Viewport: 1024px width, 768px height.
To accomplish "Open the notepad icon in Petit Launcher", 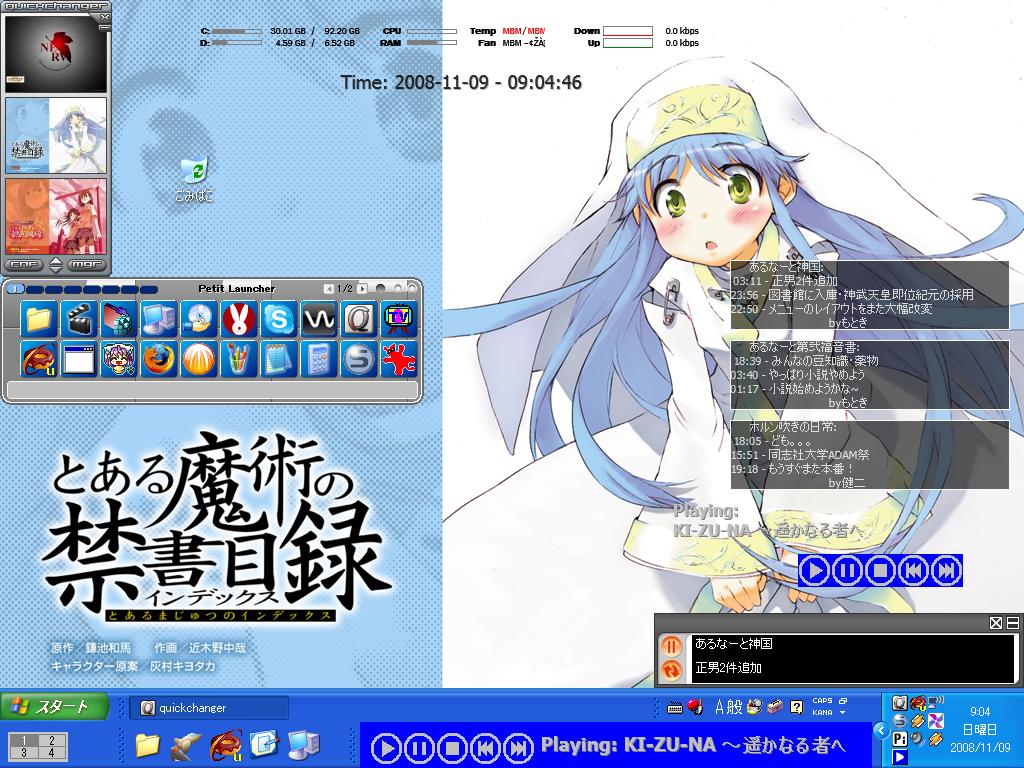I will pyautogui.click(x=279, y=359).
